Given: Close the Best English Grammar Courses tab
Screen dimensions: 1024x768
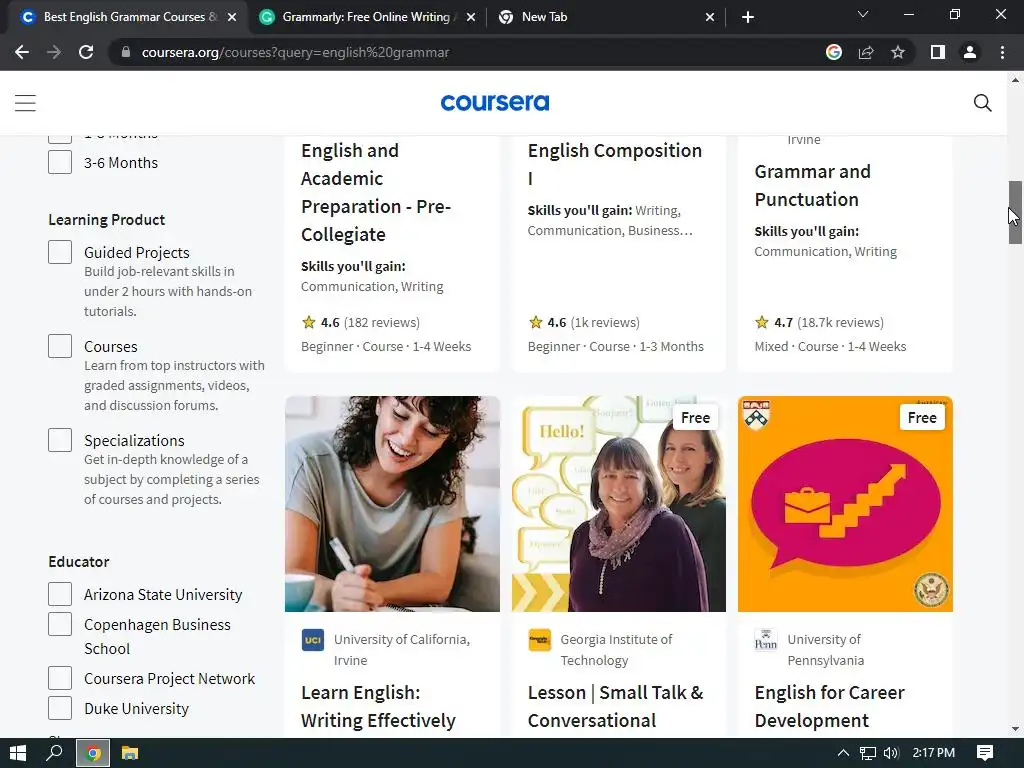Looking at the screenshot, I should [x=232, y=17].
